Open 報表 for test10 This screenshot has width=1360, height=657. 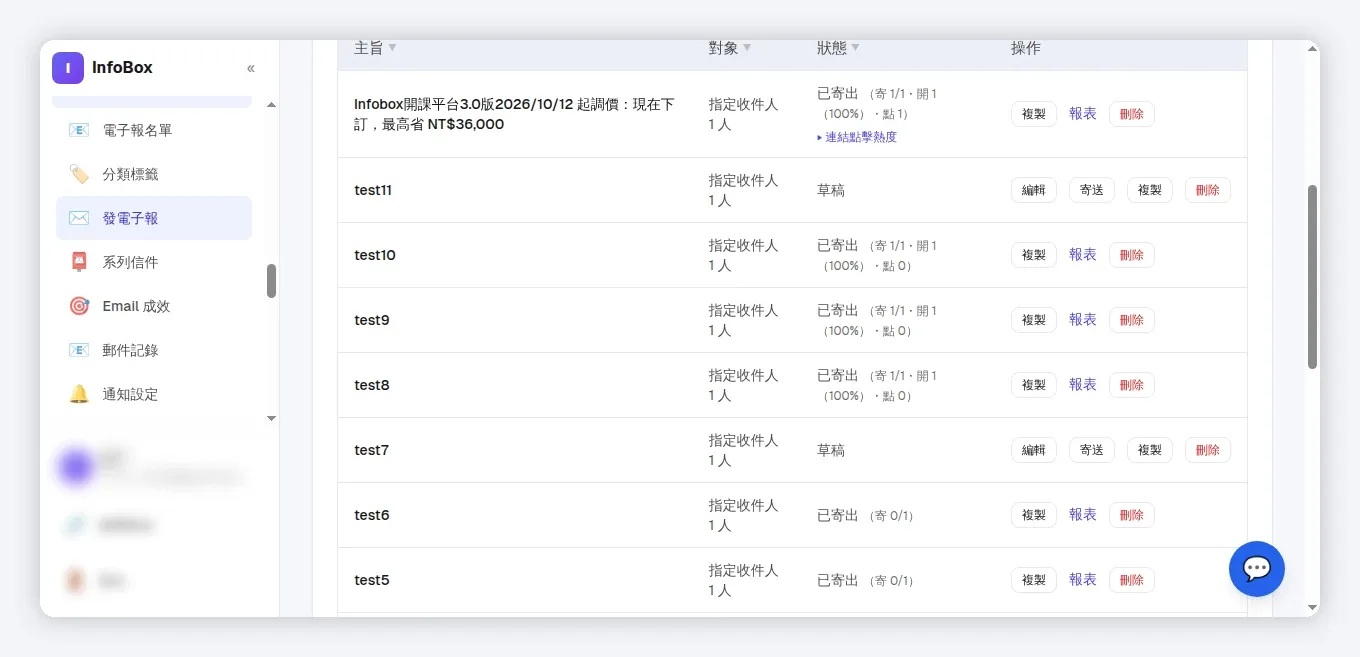(x=1083, y=255)
